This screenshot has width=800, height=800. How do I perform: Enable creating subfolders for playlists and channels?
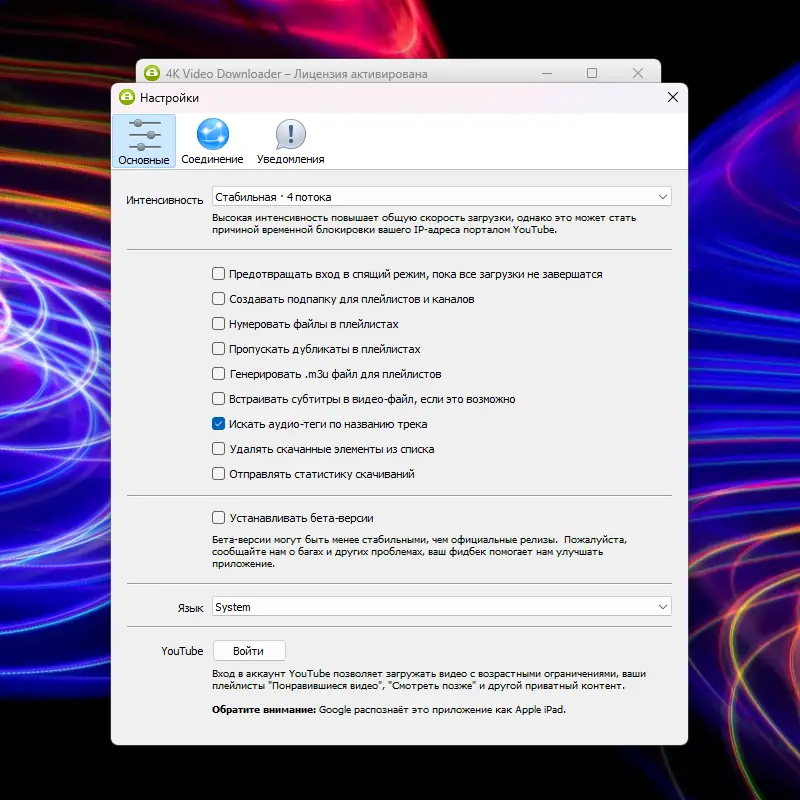tap(218, 298)
